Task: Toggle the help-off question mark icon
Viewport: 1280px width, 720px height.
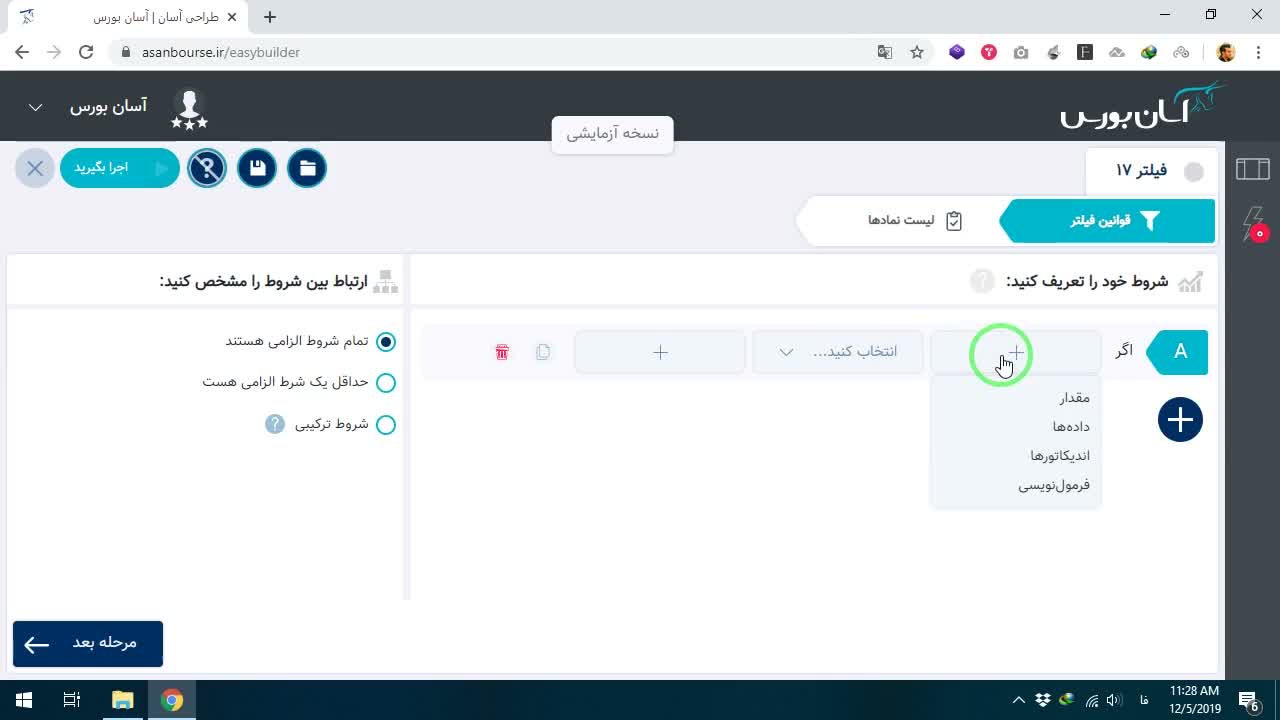Action: pyautogui.click(x=207, y=168)
